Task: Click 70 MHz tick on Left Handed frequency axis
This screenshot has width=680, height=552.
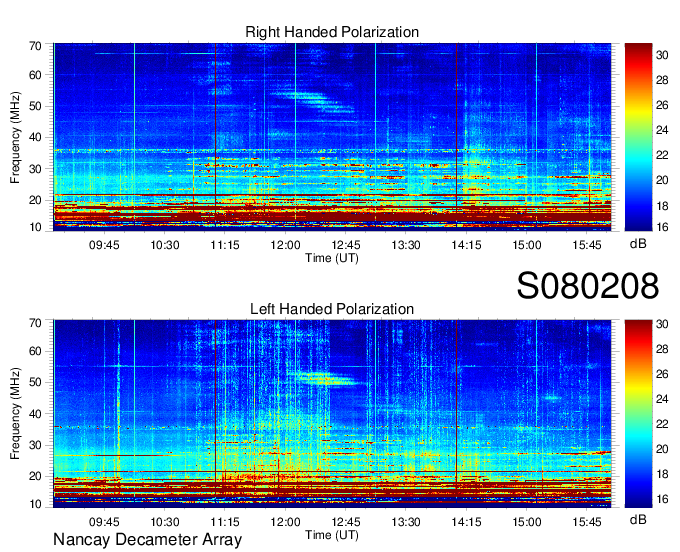Action: click(35, 323)
